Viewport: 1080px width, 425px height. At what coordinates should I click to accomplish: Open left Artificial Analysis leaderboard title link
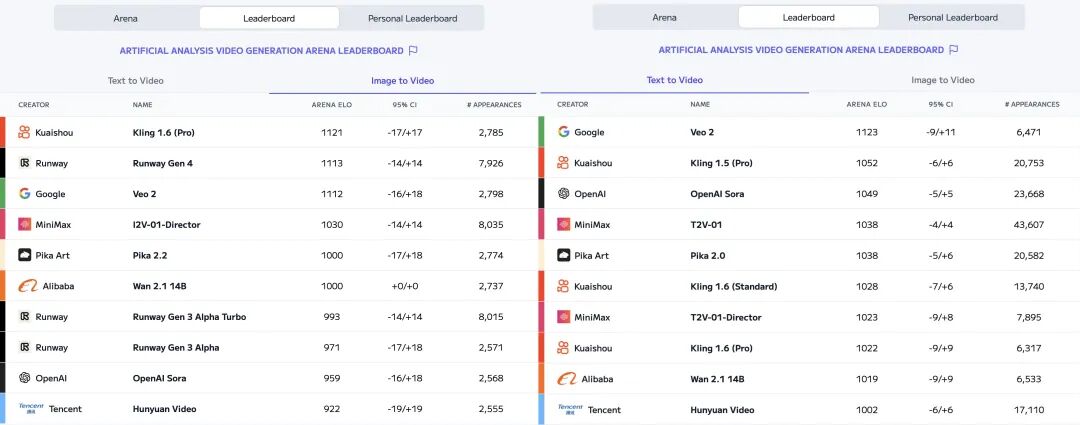[261, 51]
